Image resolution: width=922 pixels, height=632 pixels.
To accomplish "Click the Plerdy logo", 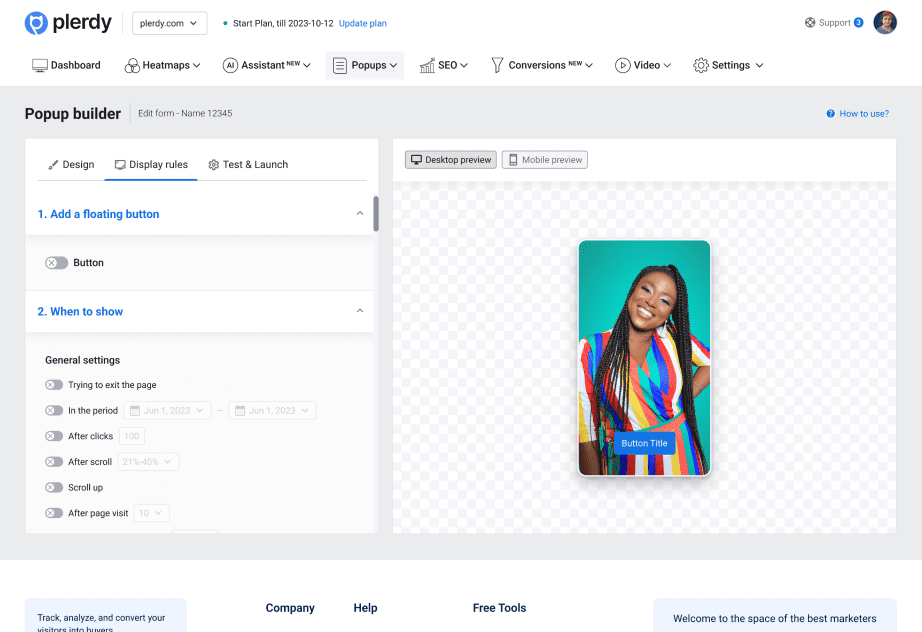I will pos(68,23).
